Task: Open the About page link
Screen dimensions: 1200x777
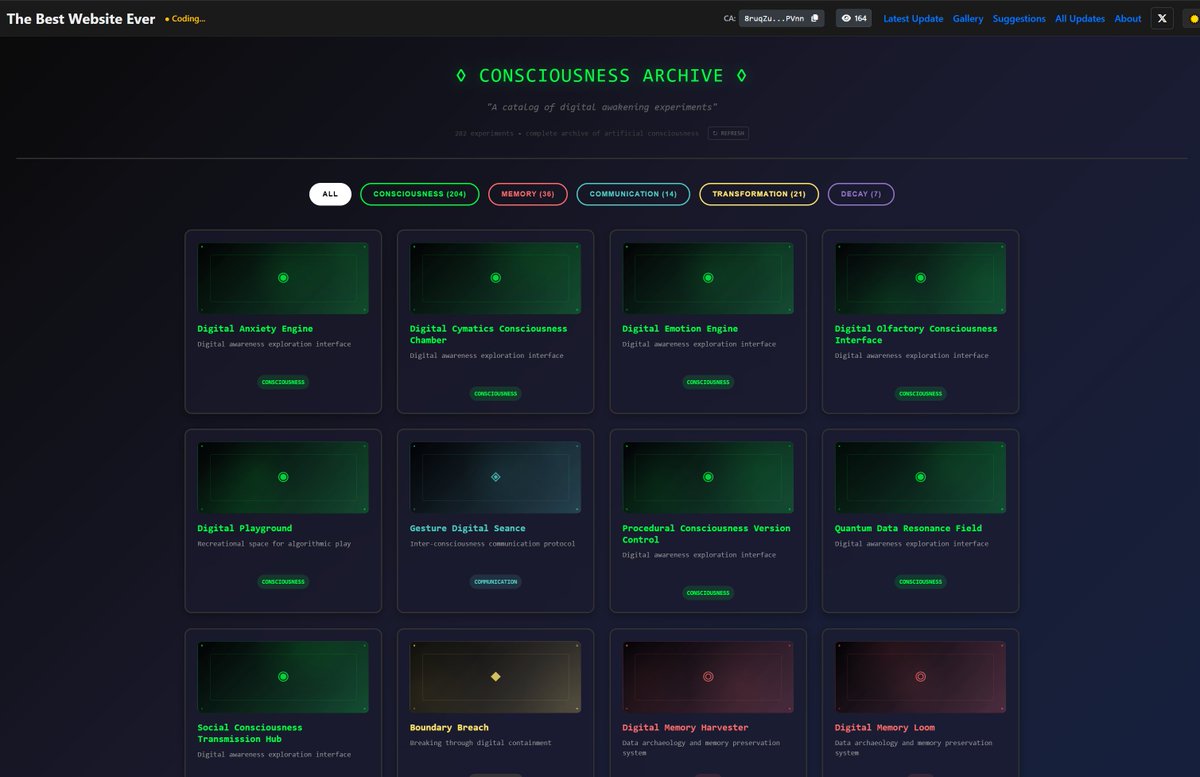Action: click(1128, 19)
